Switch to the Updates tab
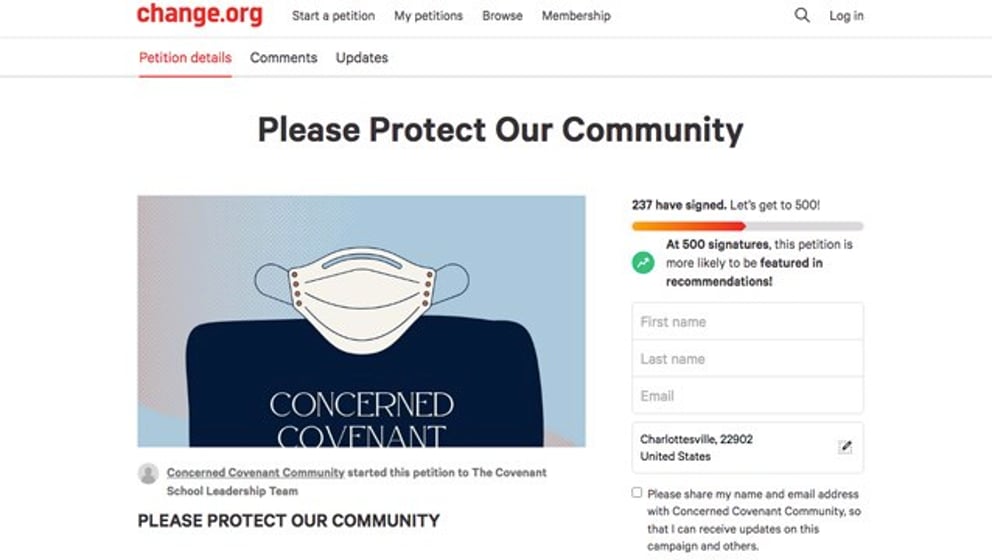992x560 pixels. pyautogui.click(x=362, y=58)
